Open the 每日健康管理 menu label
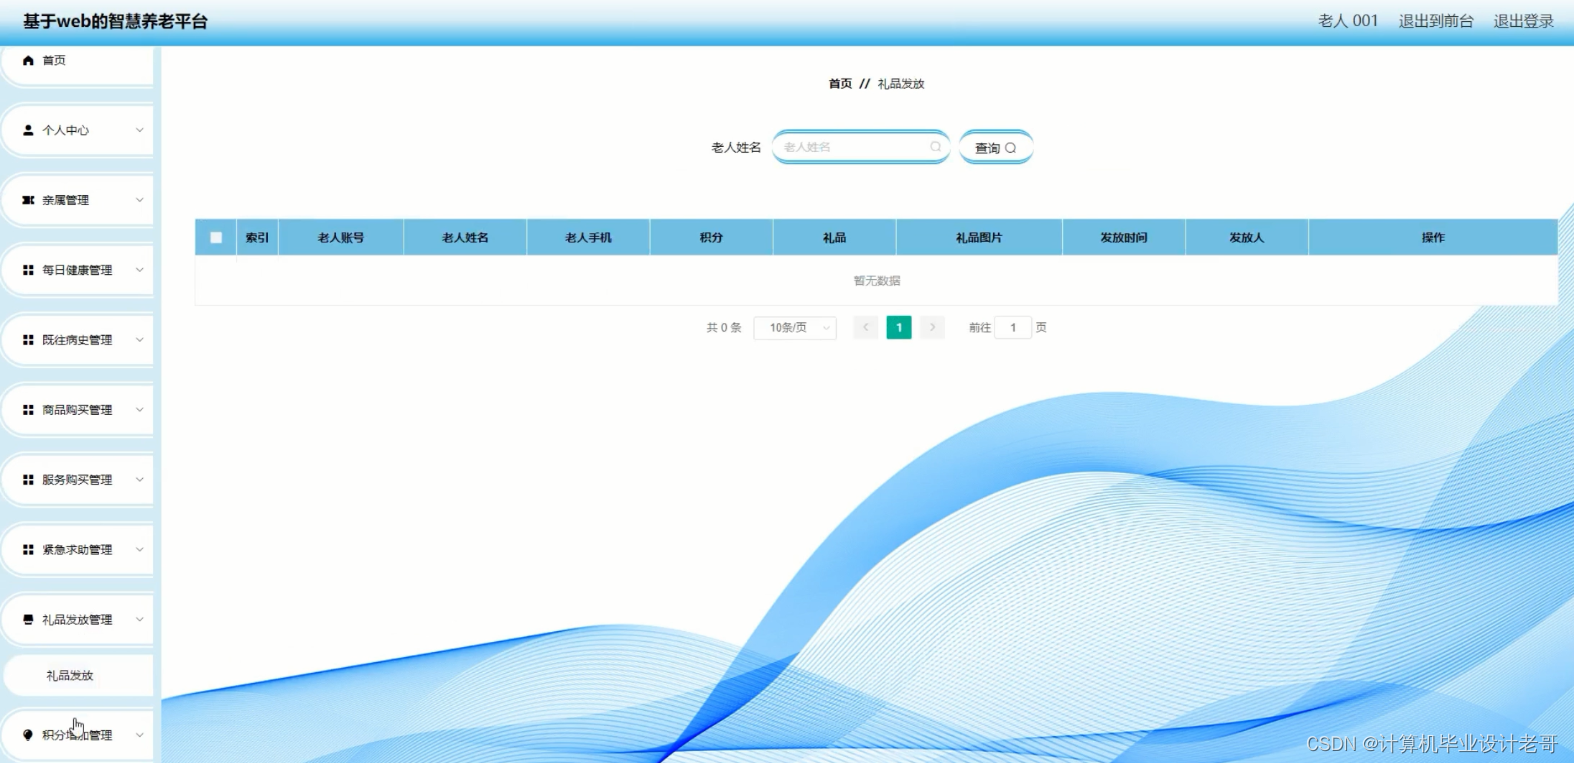This screenshot has width=1574, height=763. [x=77, y=270]
